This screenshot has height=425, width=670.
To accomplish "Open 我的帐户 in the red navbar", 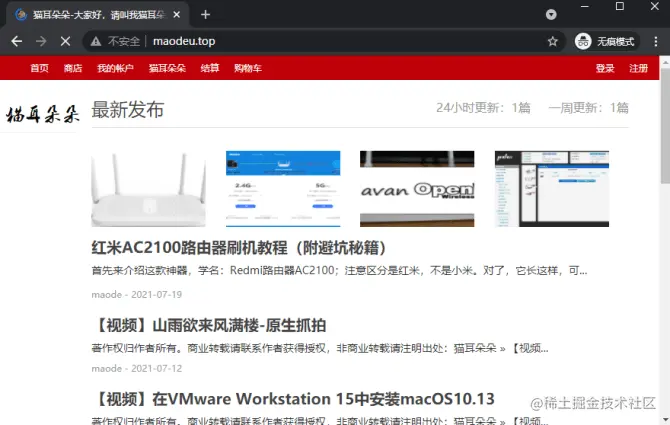I will click(x=115, y=68).
